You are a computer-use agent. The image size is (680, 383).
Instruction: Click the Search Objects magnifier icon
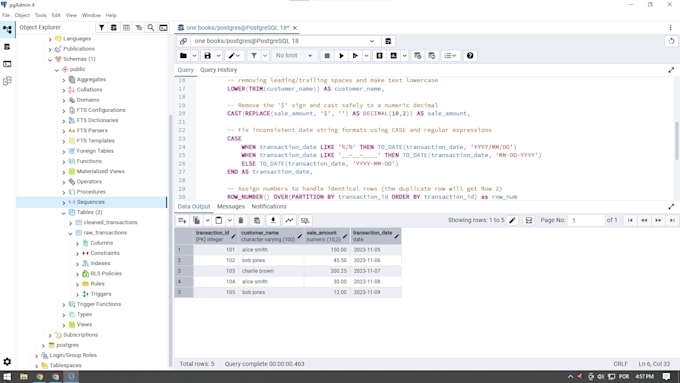pyautogui.click(x=150, y=27)
